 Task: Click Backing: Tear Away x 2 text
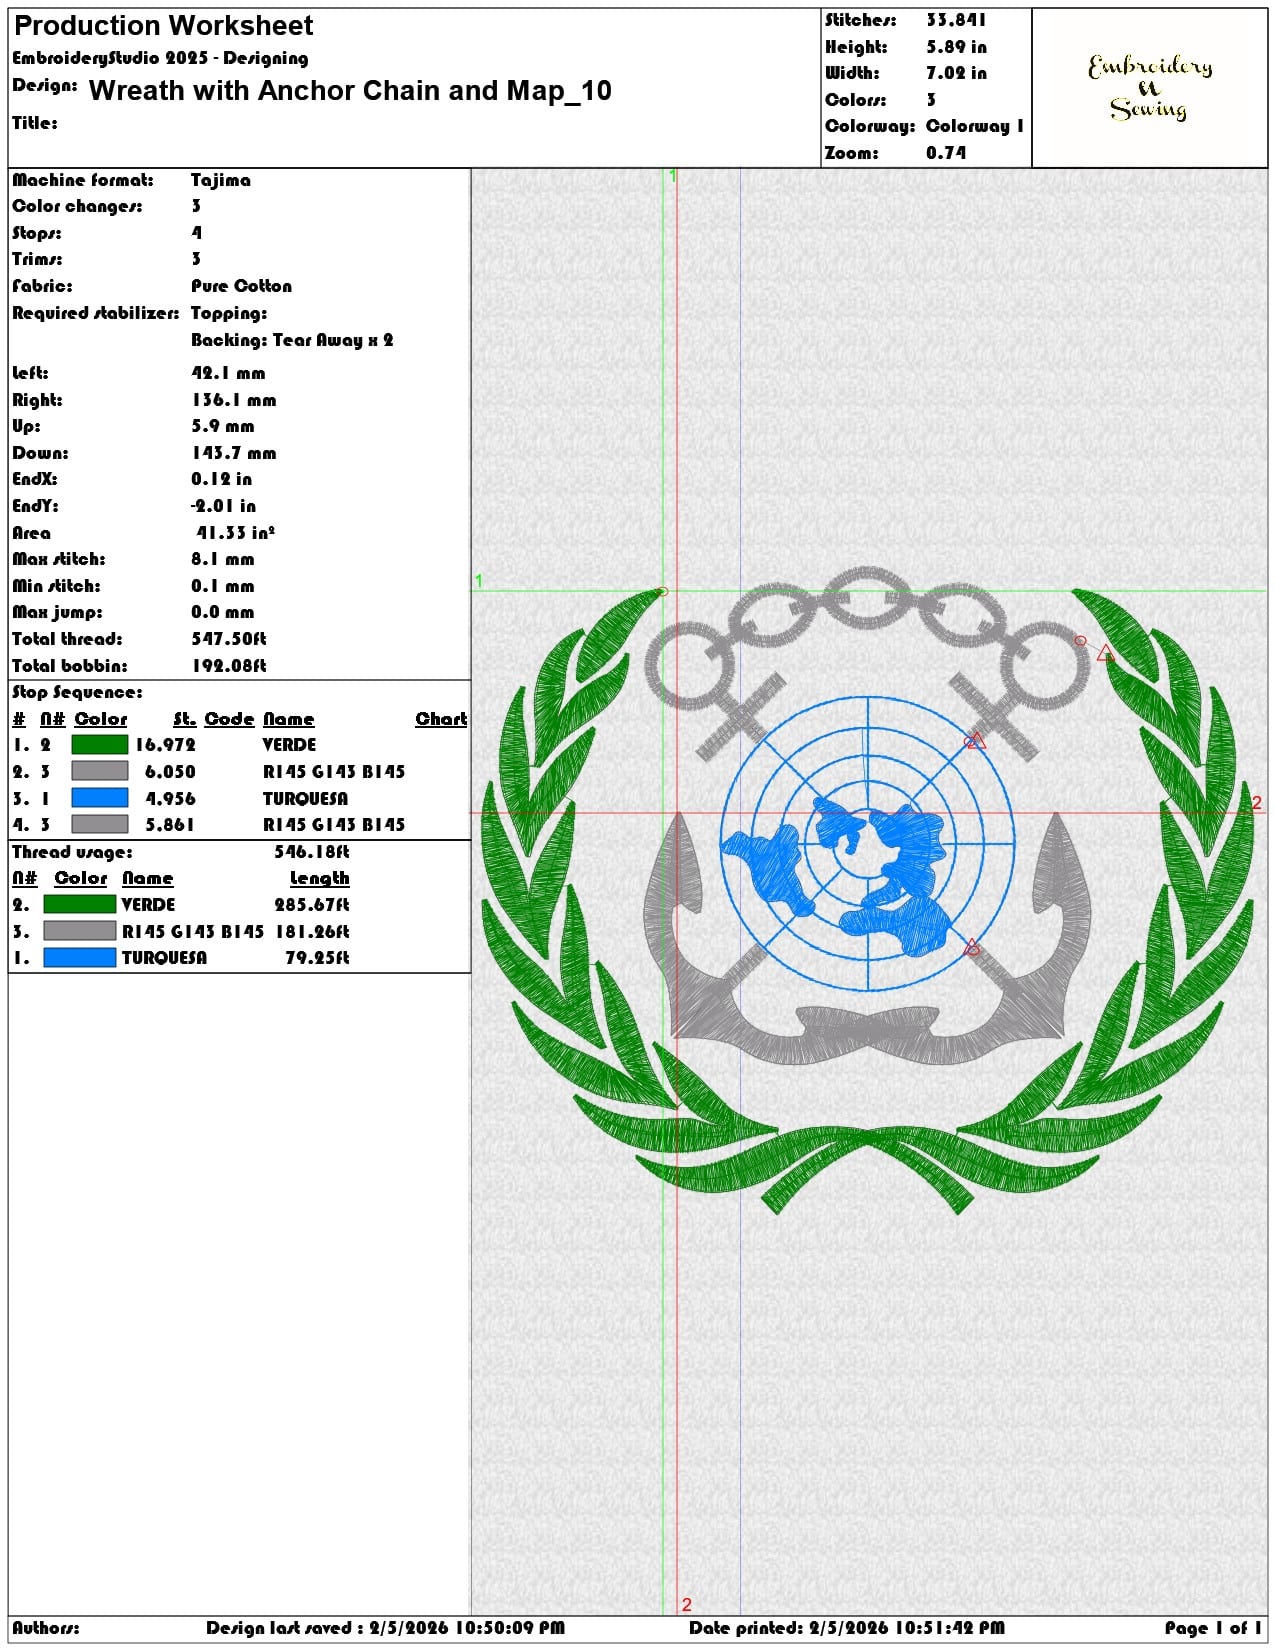(x=292, y=340)
